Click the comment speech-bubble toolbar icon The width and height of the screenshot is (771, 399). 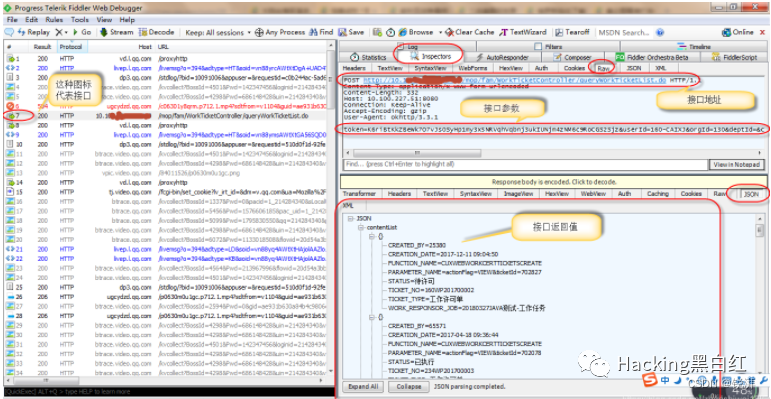tap(9, 32)
